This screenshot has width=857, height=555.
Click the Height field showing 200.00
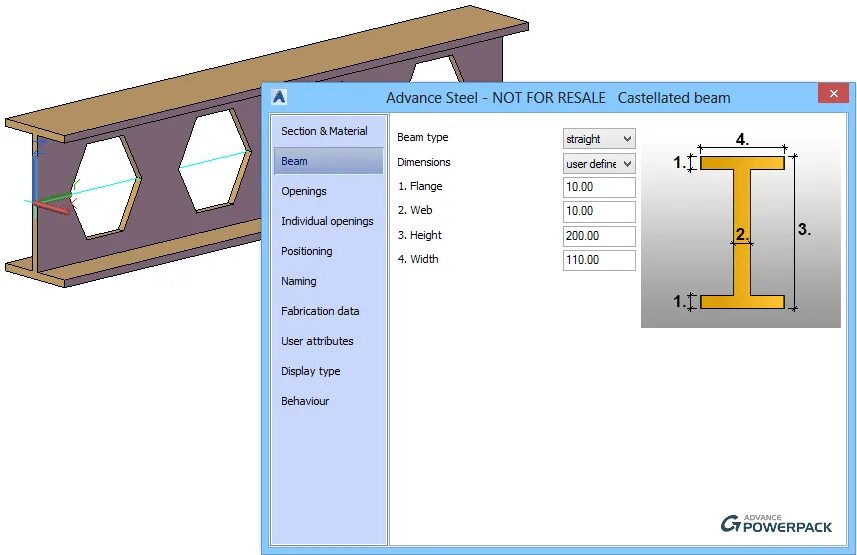(599, 236)
